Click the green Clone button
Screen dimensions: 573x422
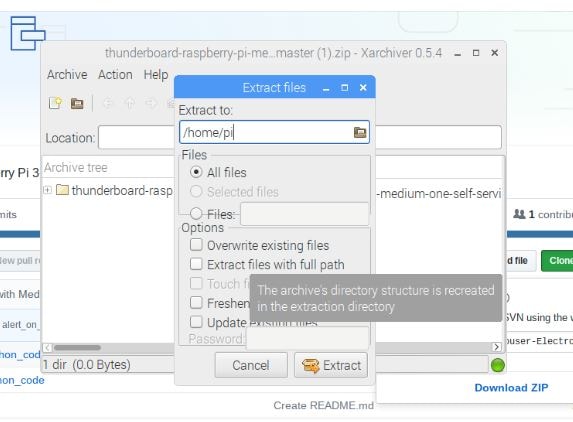click(557, 261)
